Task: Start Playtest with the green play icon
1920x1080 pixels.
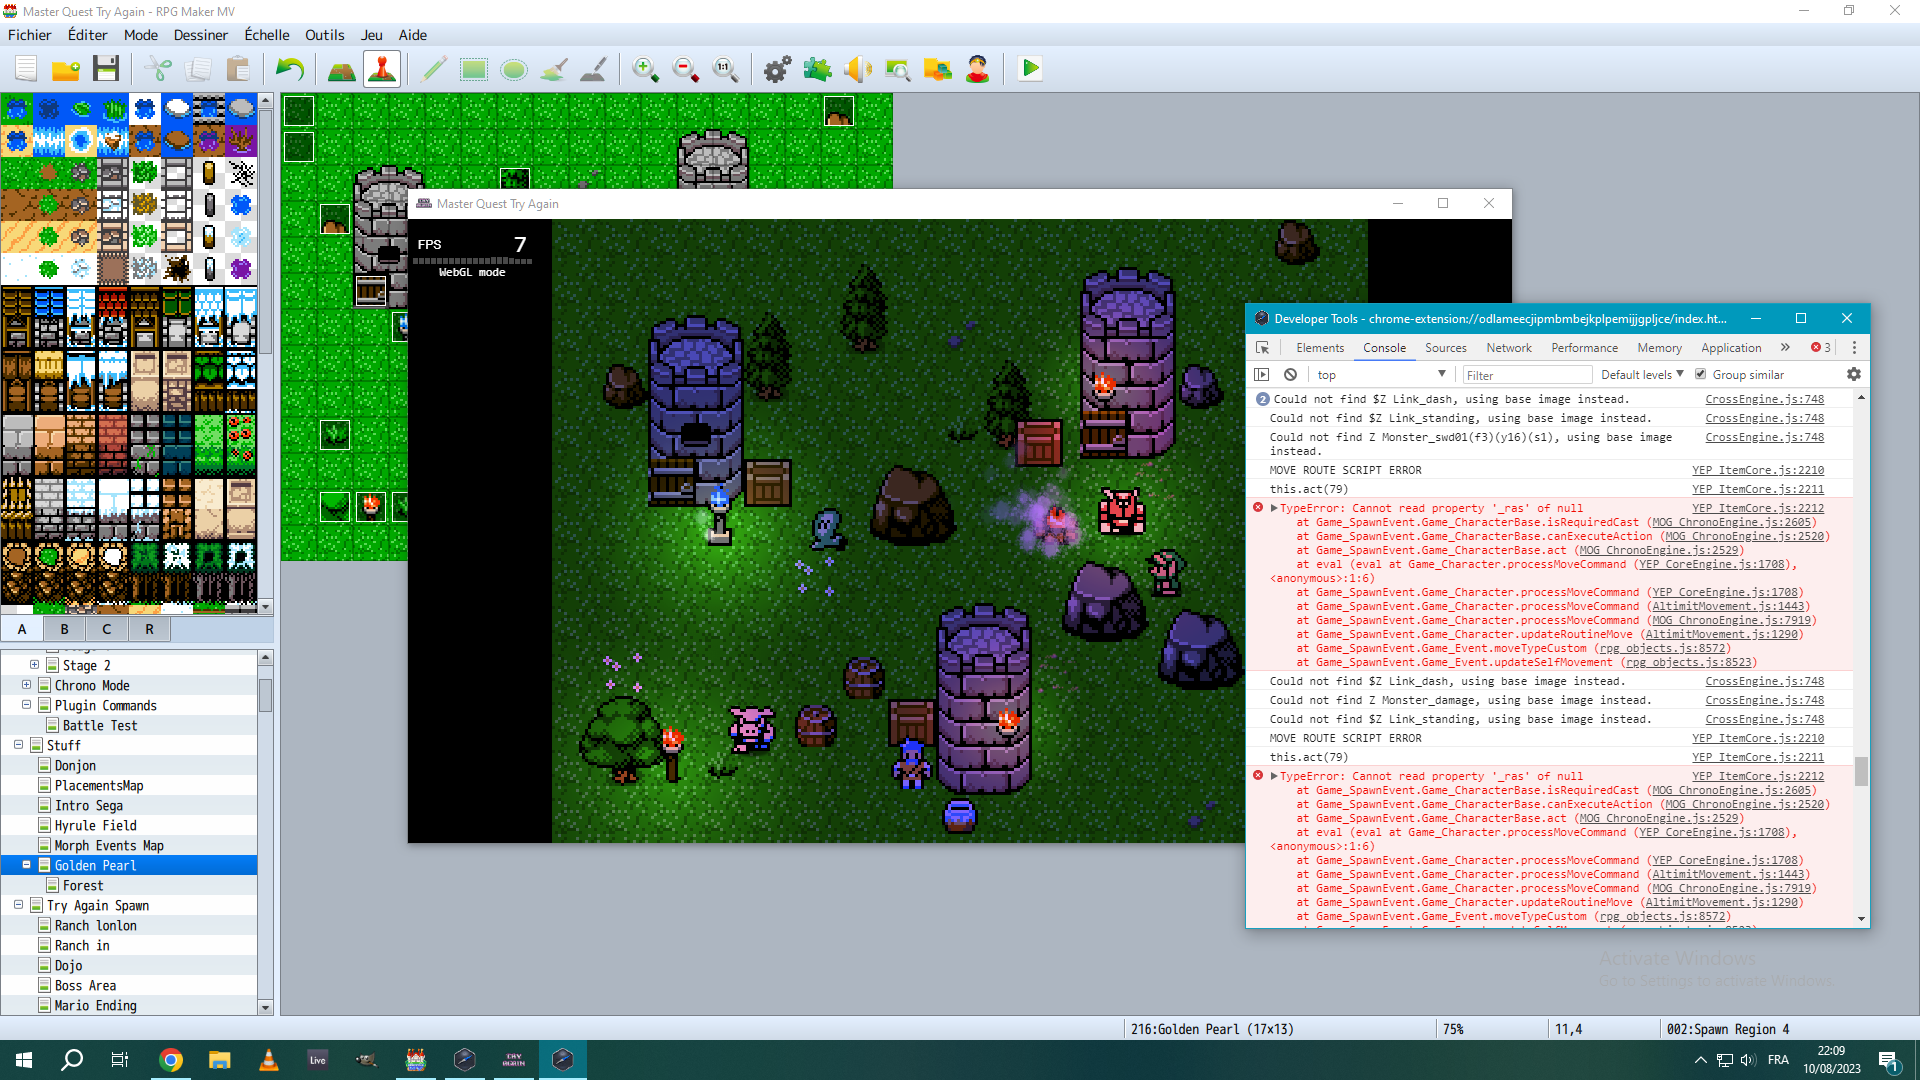Action: point(1030,69)
